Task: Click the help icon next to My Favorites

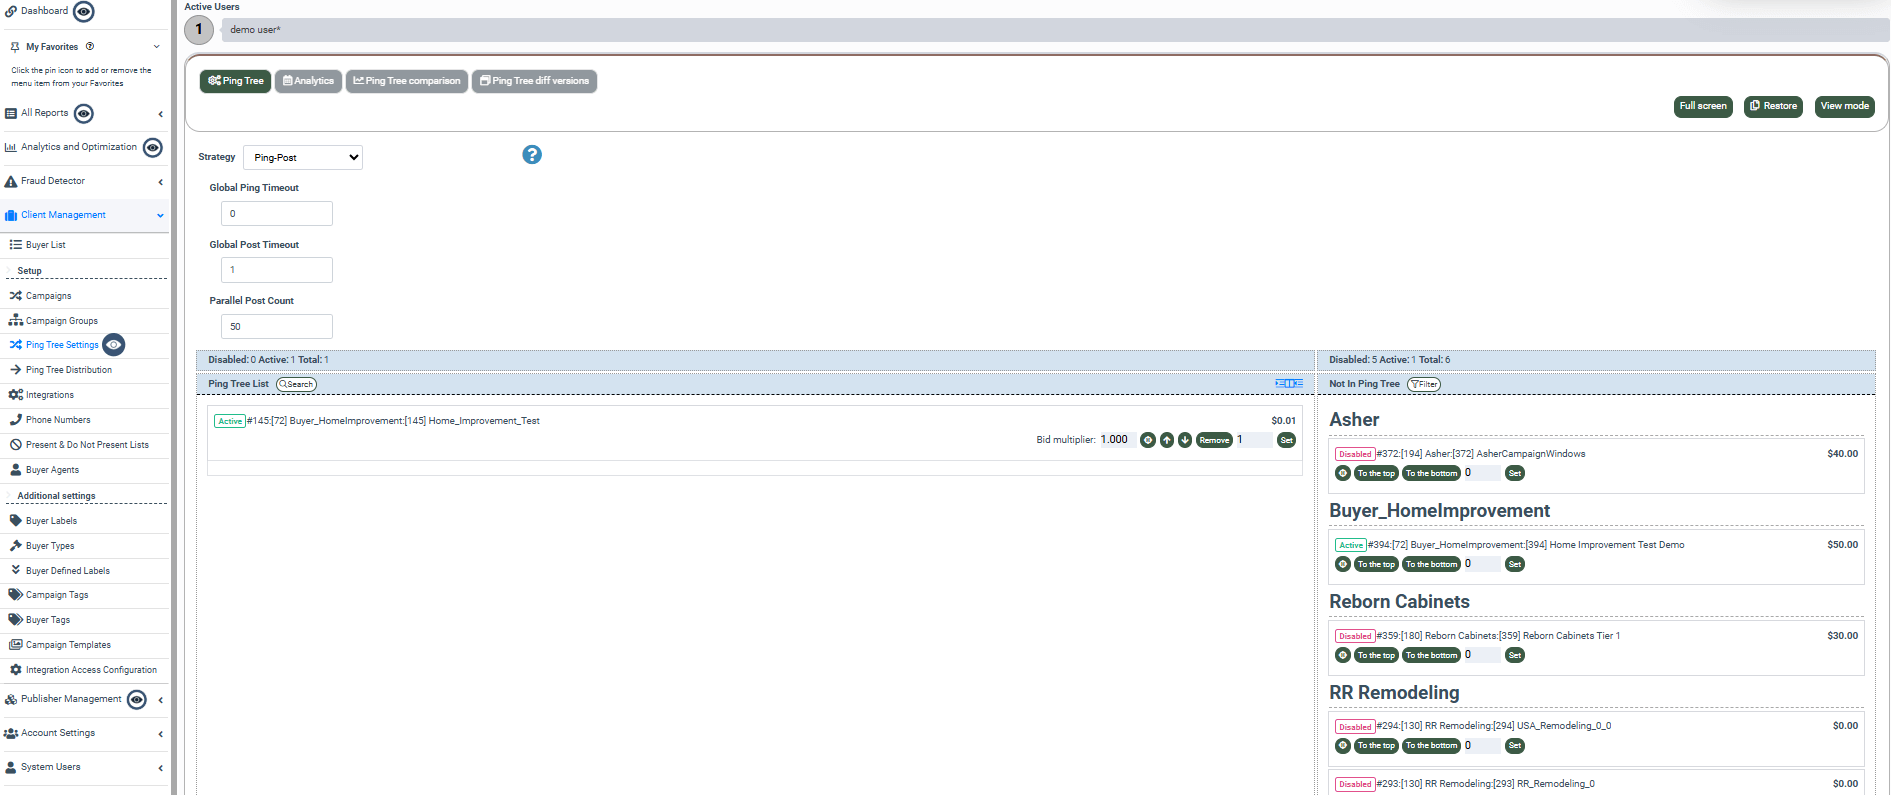Action: point(90,46)
